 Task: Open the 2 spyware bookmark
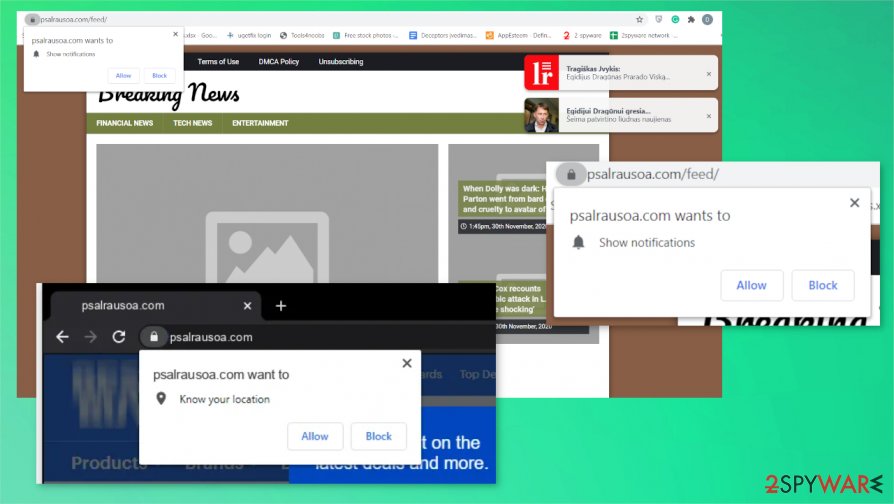[x=582, y=35]
